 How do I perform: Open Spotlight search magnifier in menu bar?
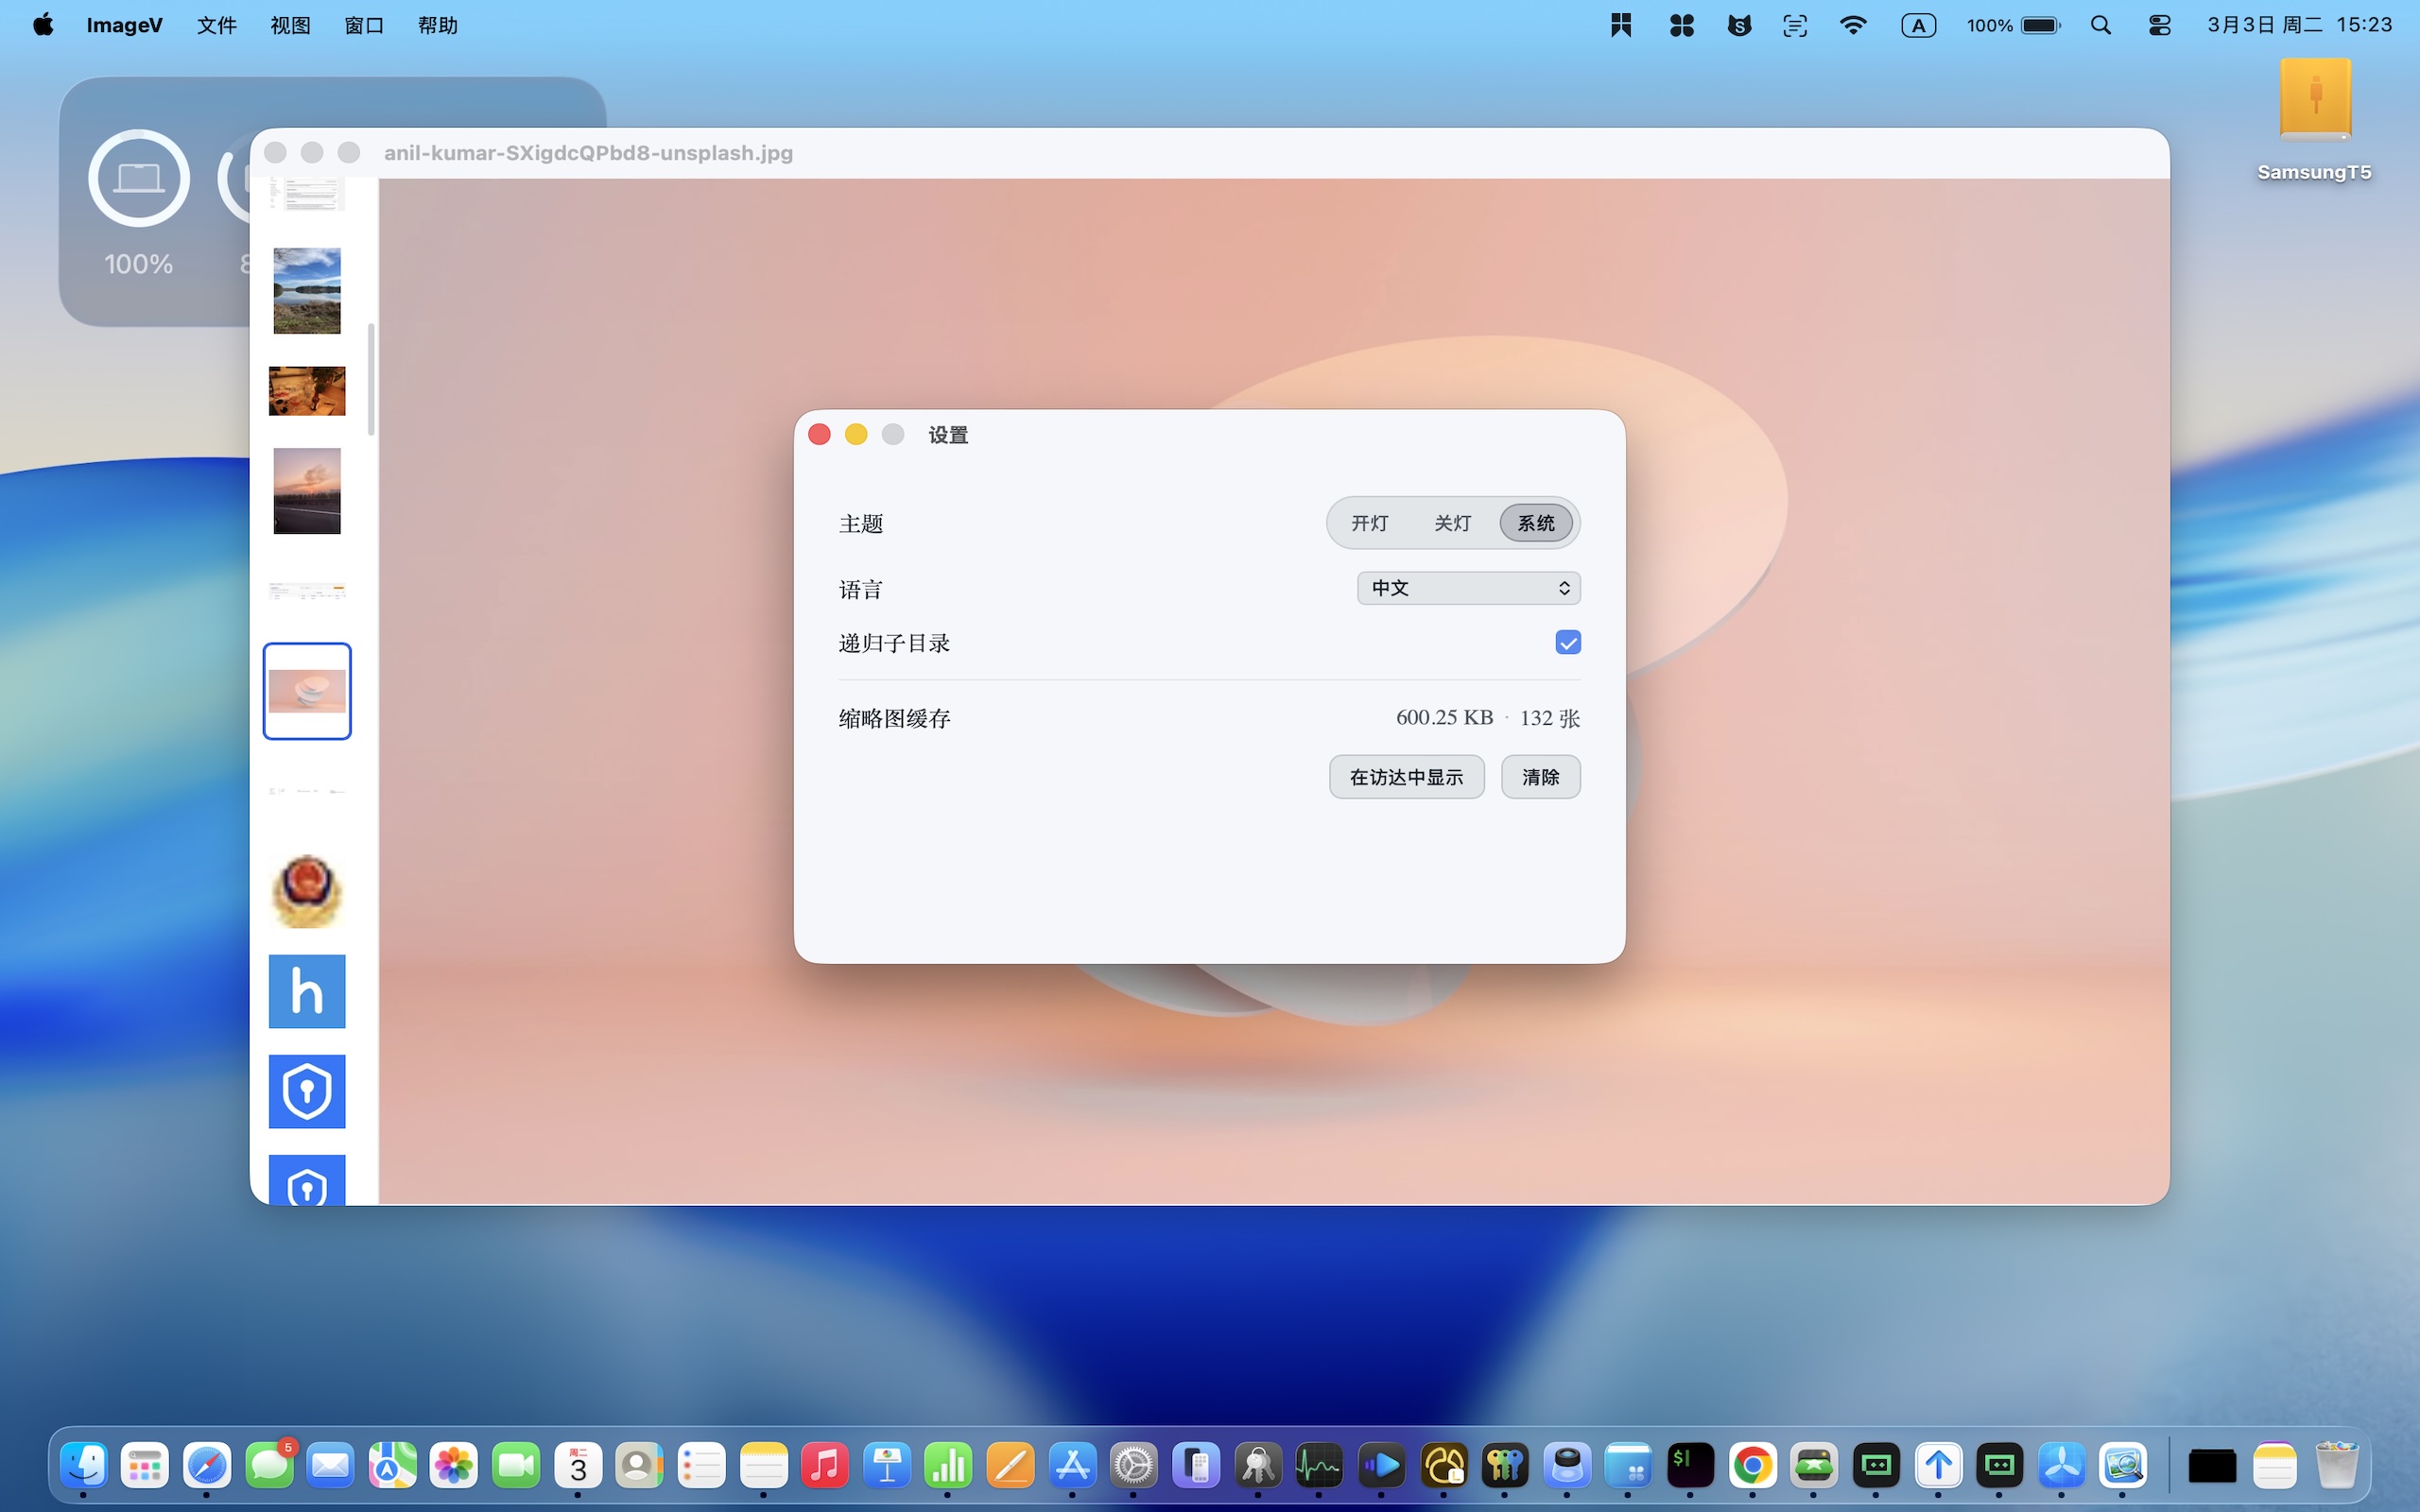coord(2100,25)
